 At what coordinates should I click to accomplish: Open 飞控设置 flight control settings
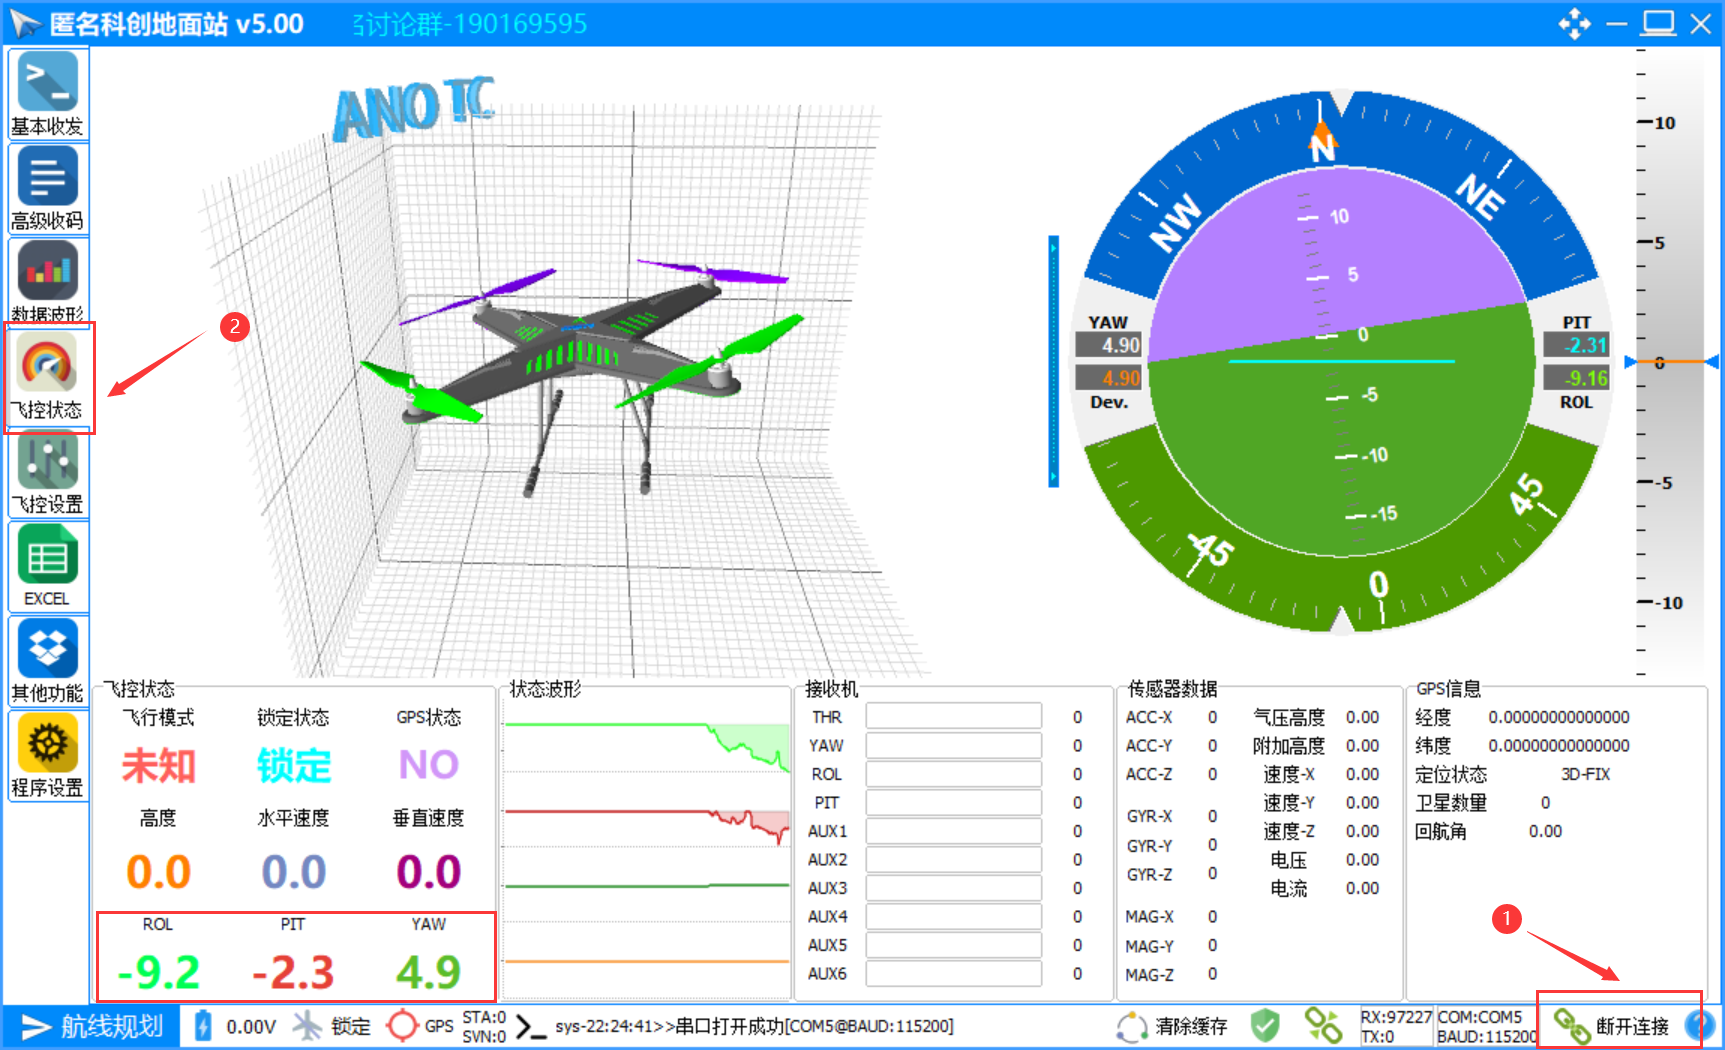(47, 472)
